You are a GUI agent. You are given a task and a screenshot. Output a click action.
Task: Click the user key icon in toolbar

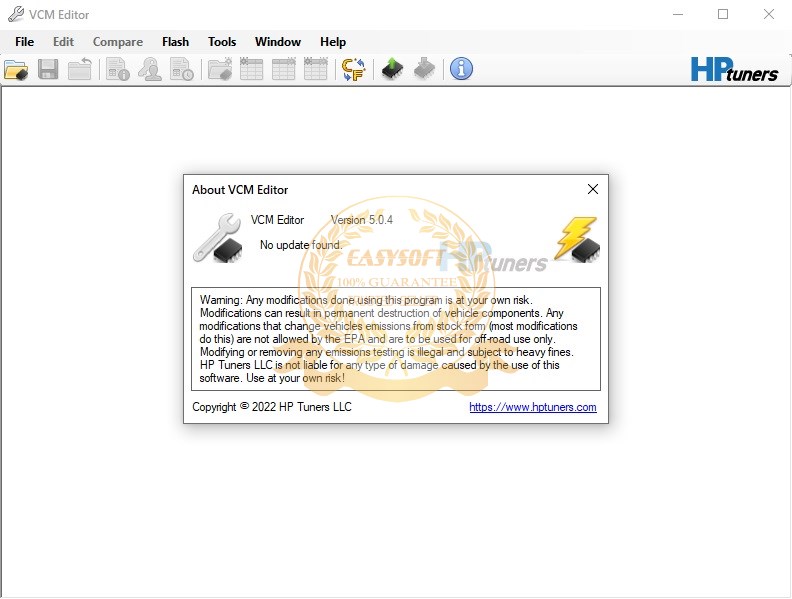click(150, 69)
